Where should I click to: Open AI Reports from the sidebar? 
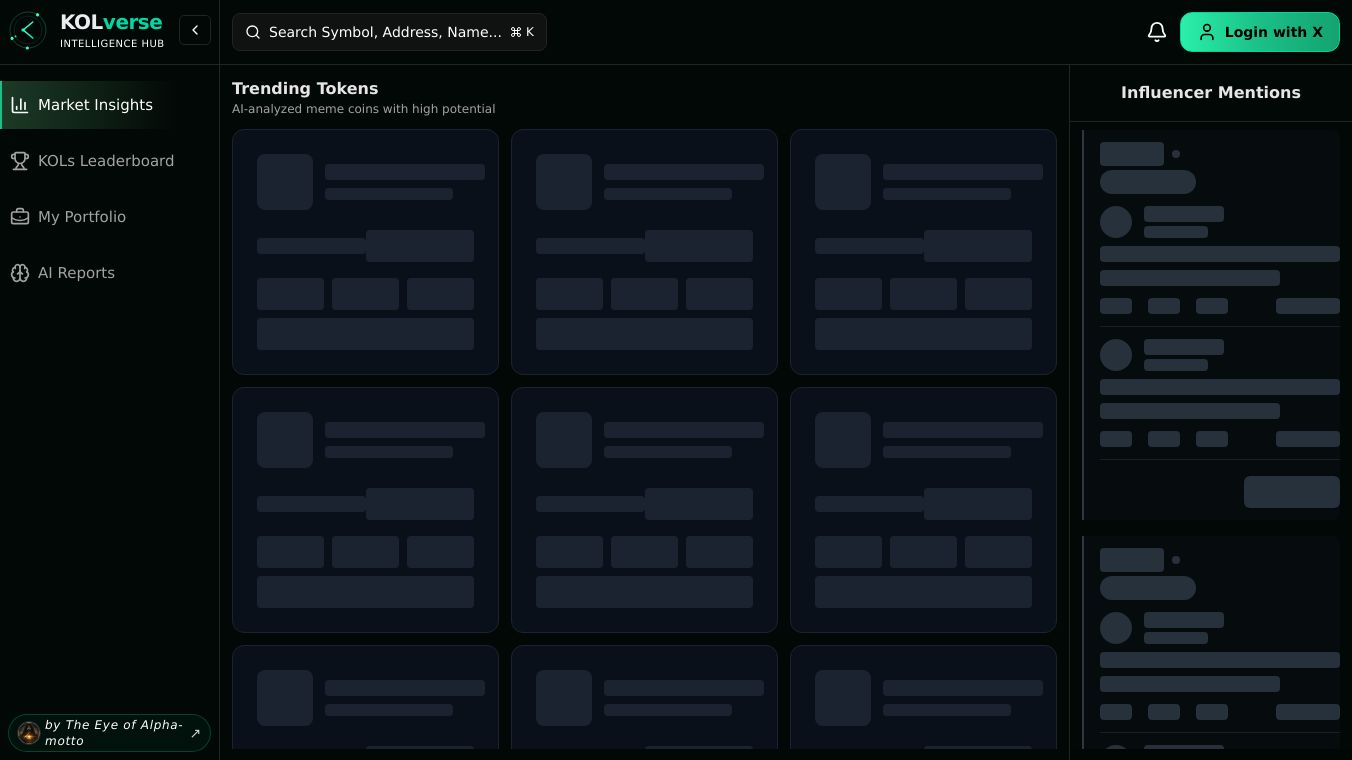(109, 273)
